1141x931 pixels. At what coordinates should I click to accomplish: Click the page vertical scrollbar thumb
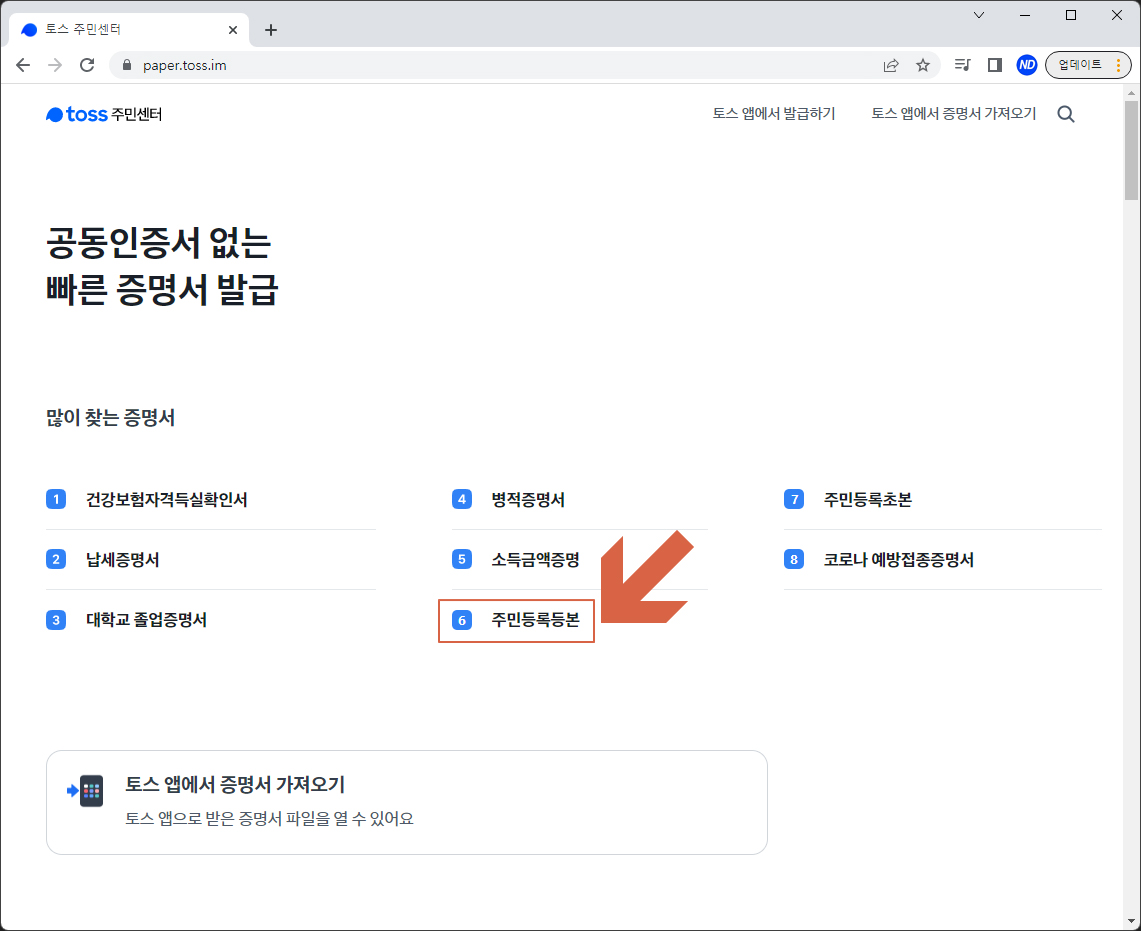click(x=1131, y=150)
